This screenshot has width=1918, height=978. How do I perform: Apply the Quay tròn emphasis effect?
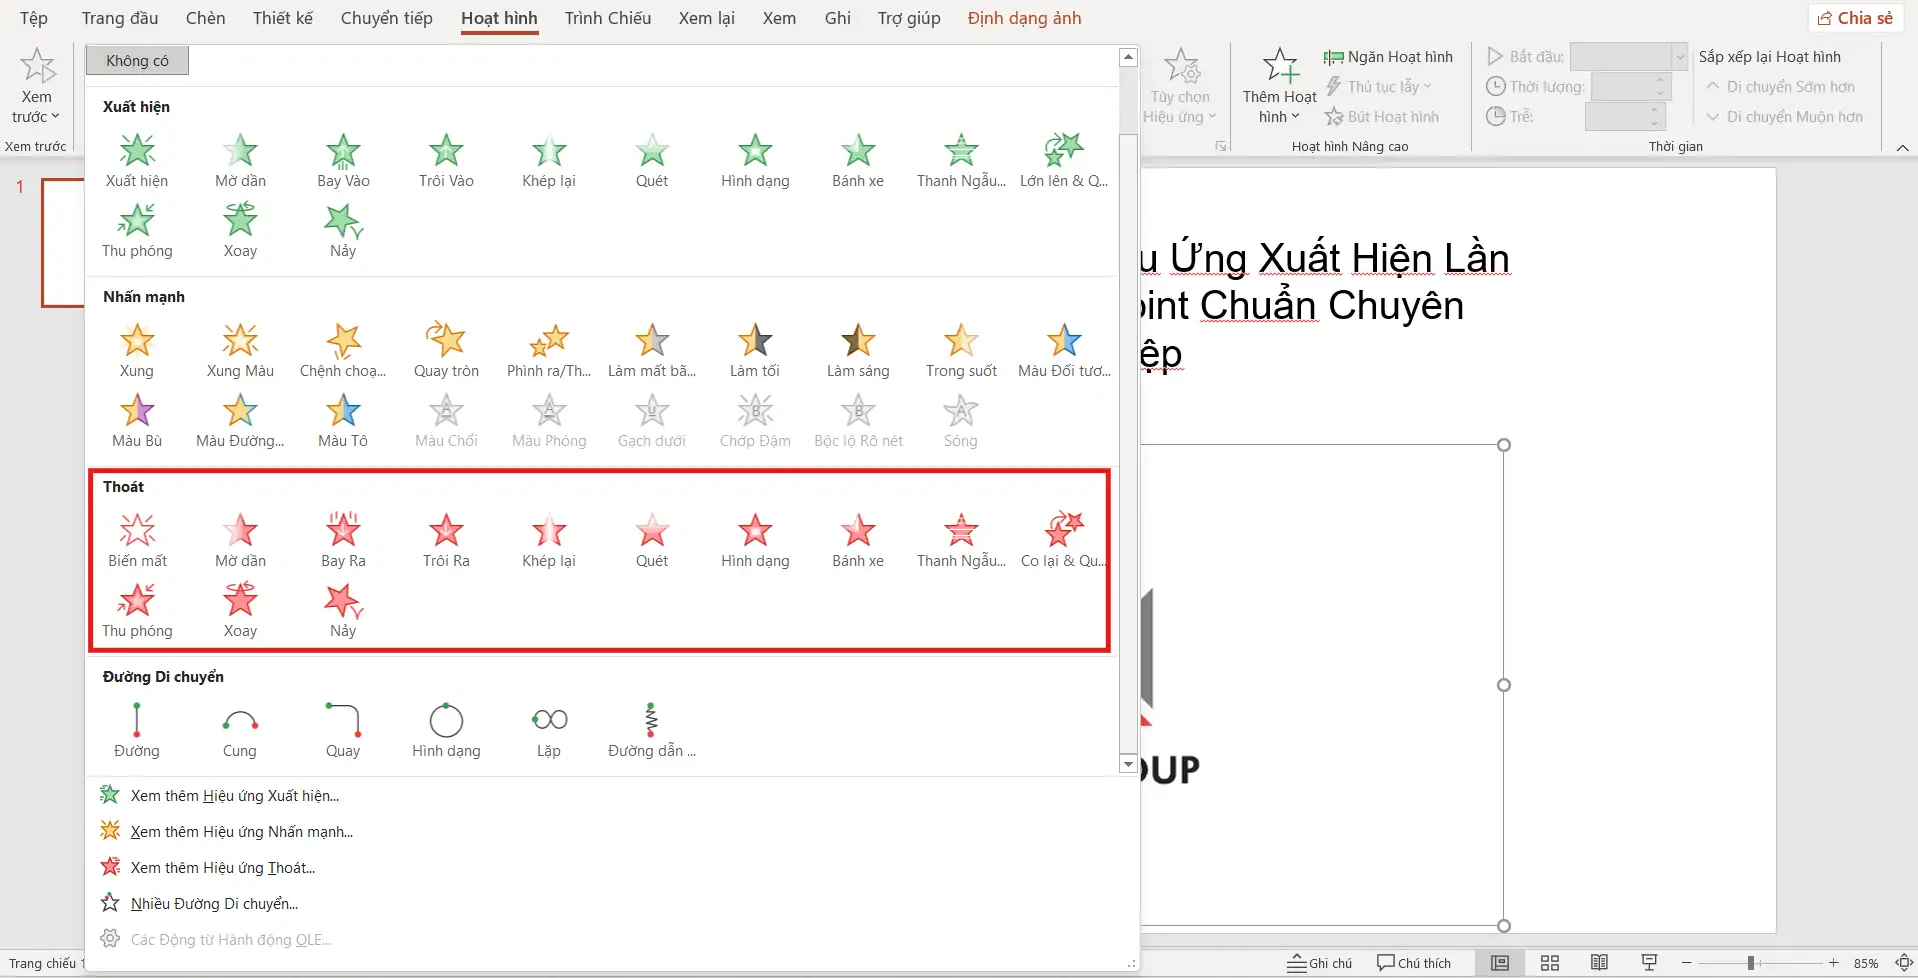point(446,350)
